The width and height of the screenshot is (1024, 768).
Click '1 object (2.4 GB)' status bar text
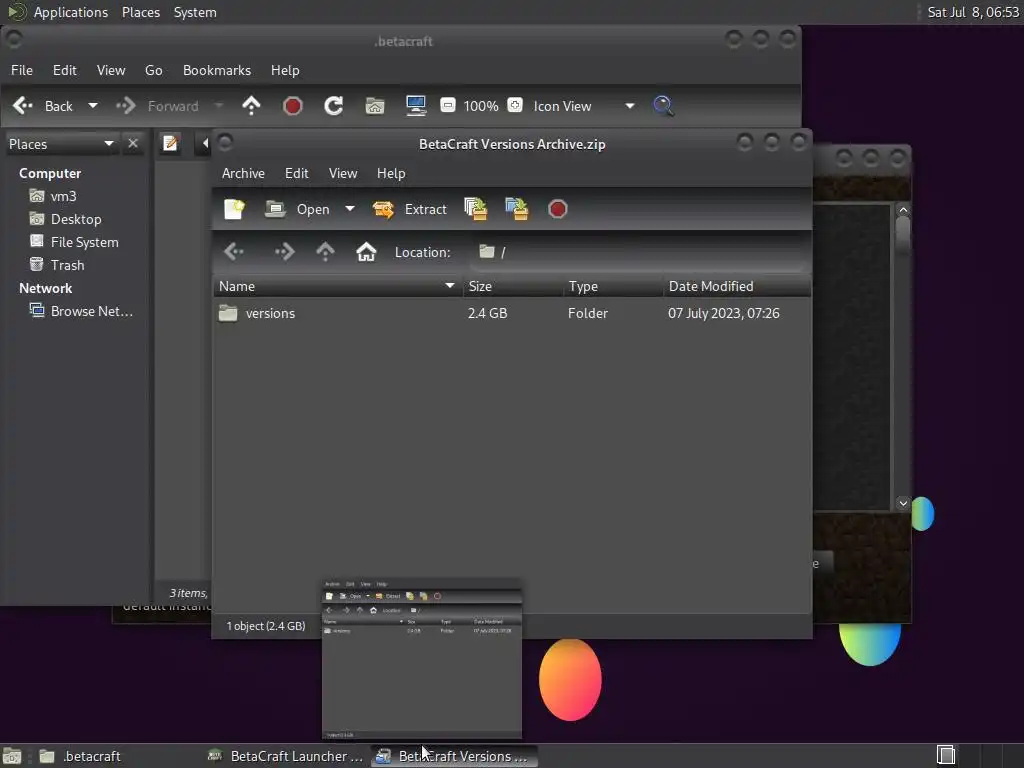click(x=266, y=626)
